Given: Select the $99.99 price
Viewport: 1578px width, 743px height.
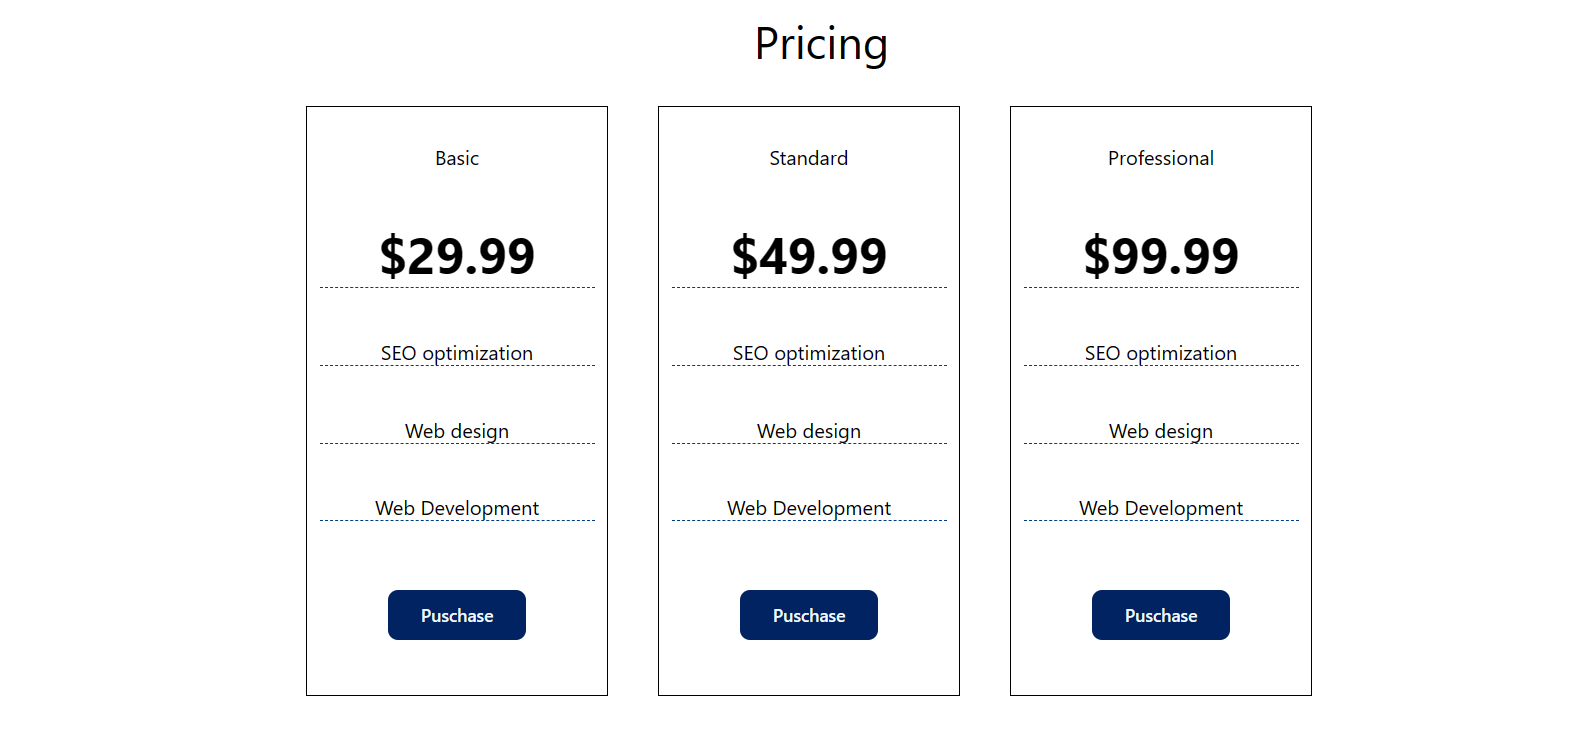Looking at the screenshot, I should (x=1161, y=256).
